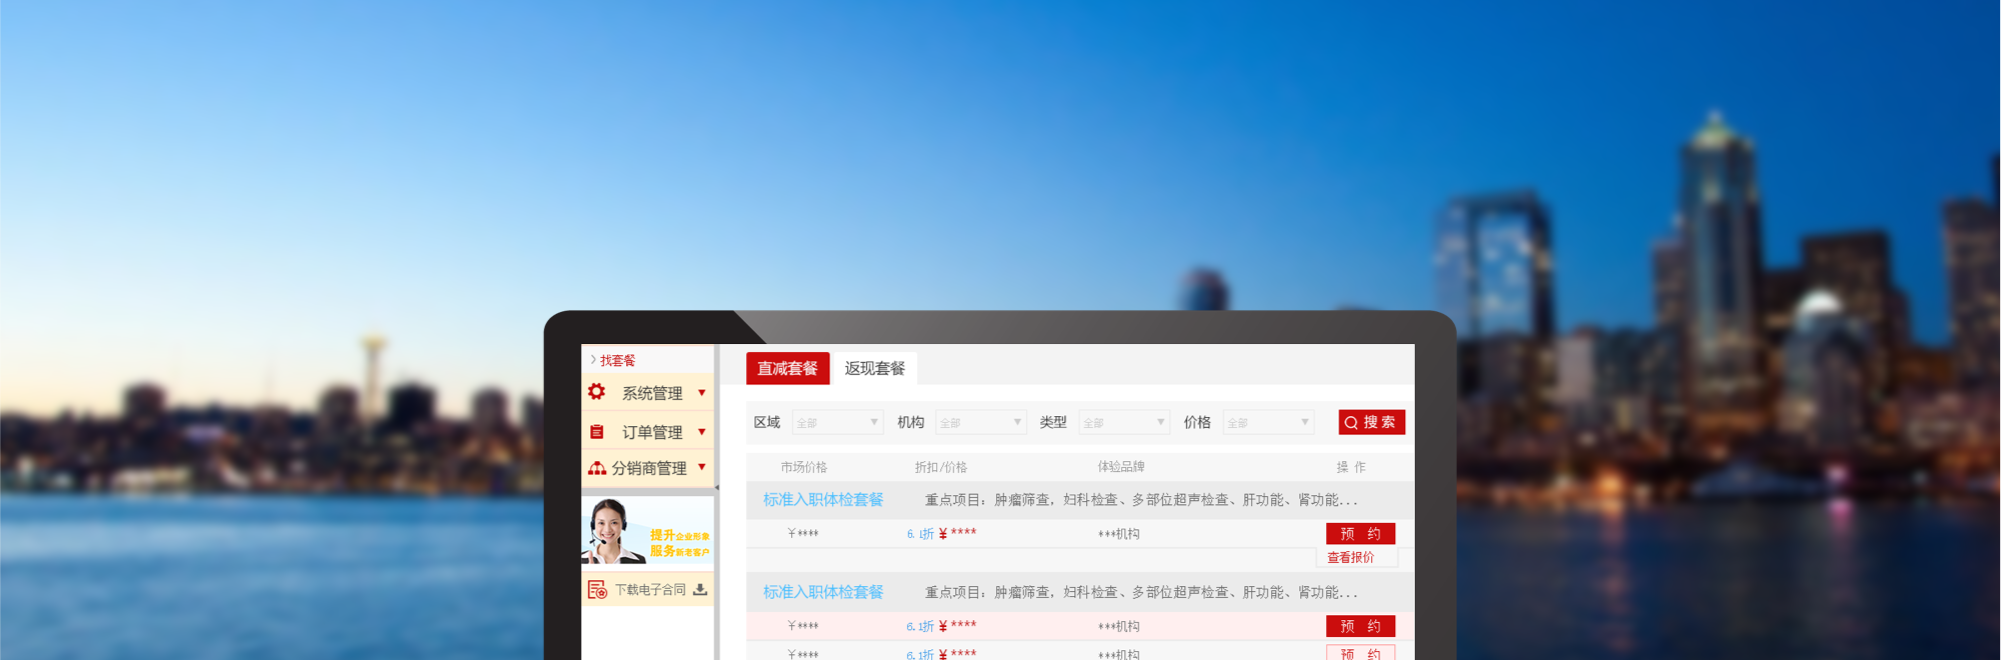Click the contract document icon next to 下载电子合同
The width and height of the screenshot is (2001, 660).
click(x=597, y=590)
